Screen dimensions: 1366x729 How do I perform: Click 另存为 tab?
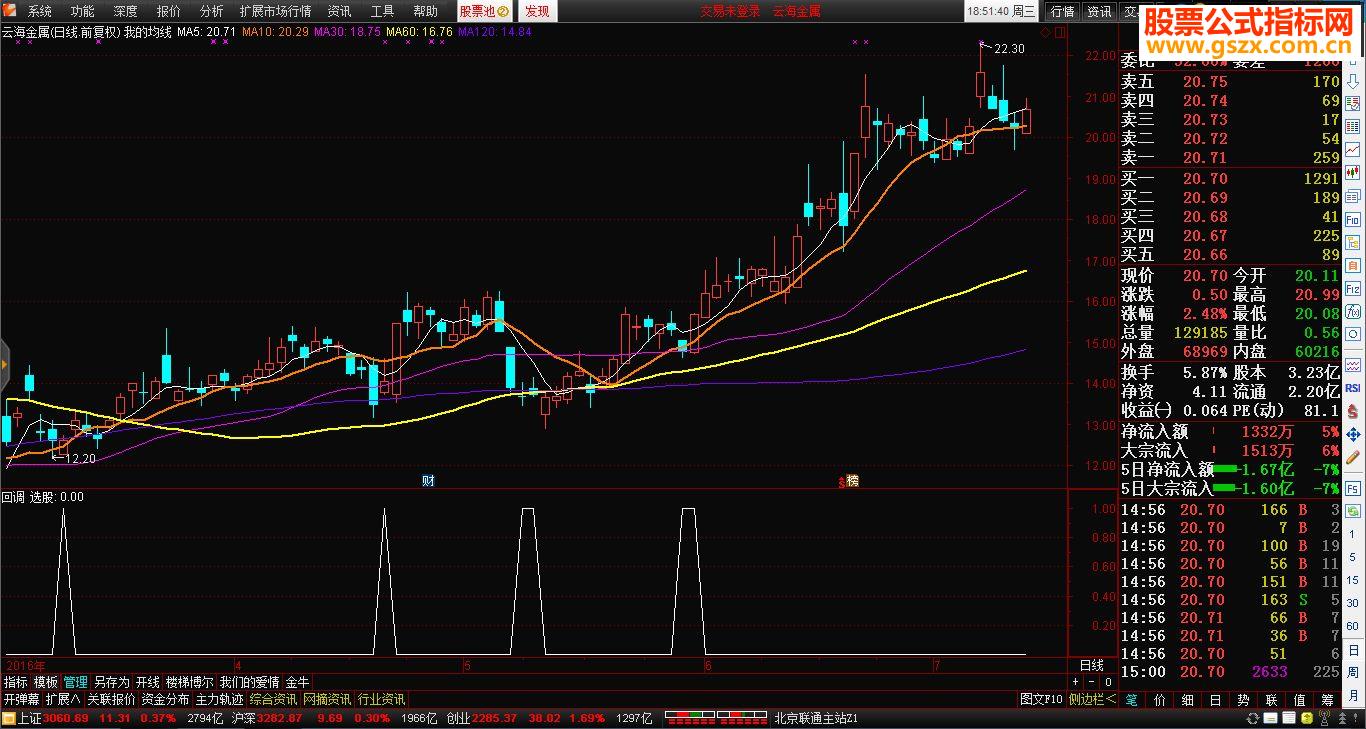[111, 682]
